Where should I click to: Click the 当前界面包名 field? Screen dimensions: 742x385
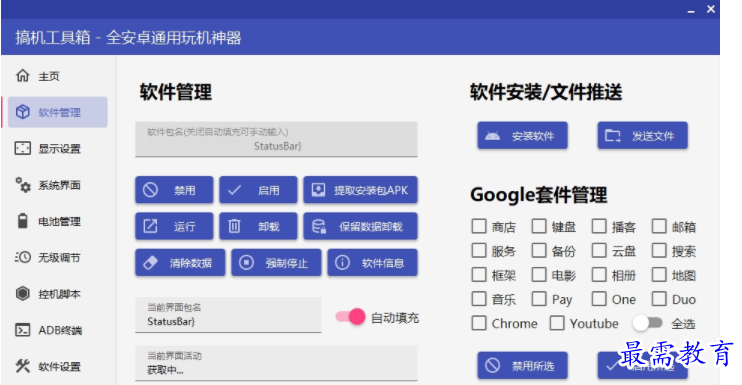(228, 315)
